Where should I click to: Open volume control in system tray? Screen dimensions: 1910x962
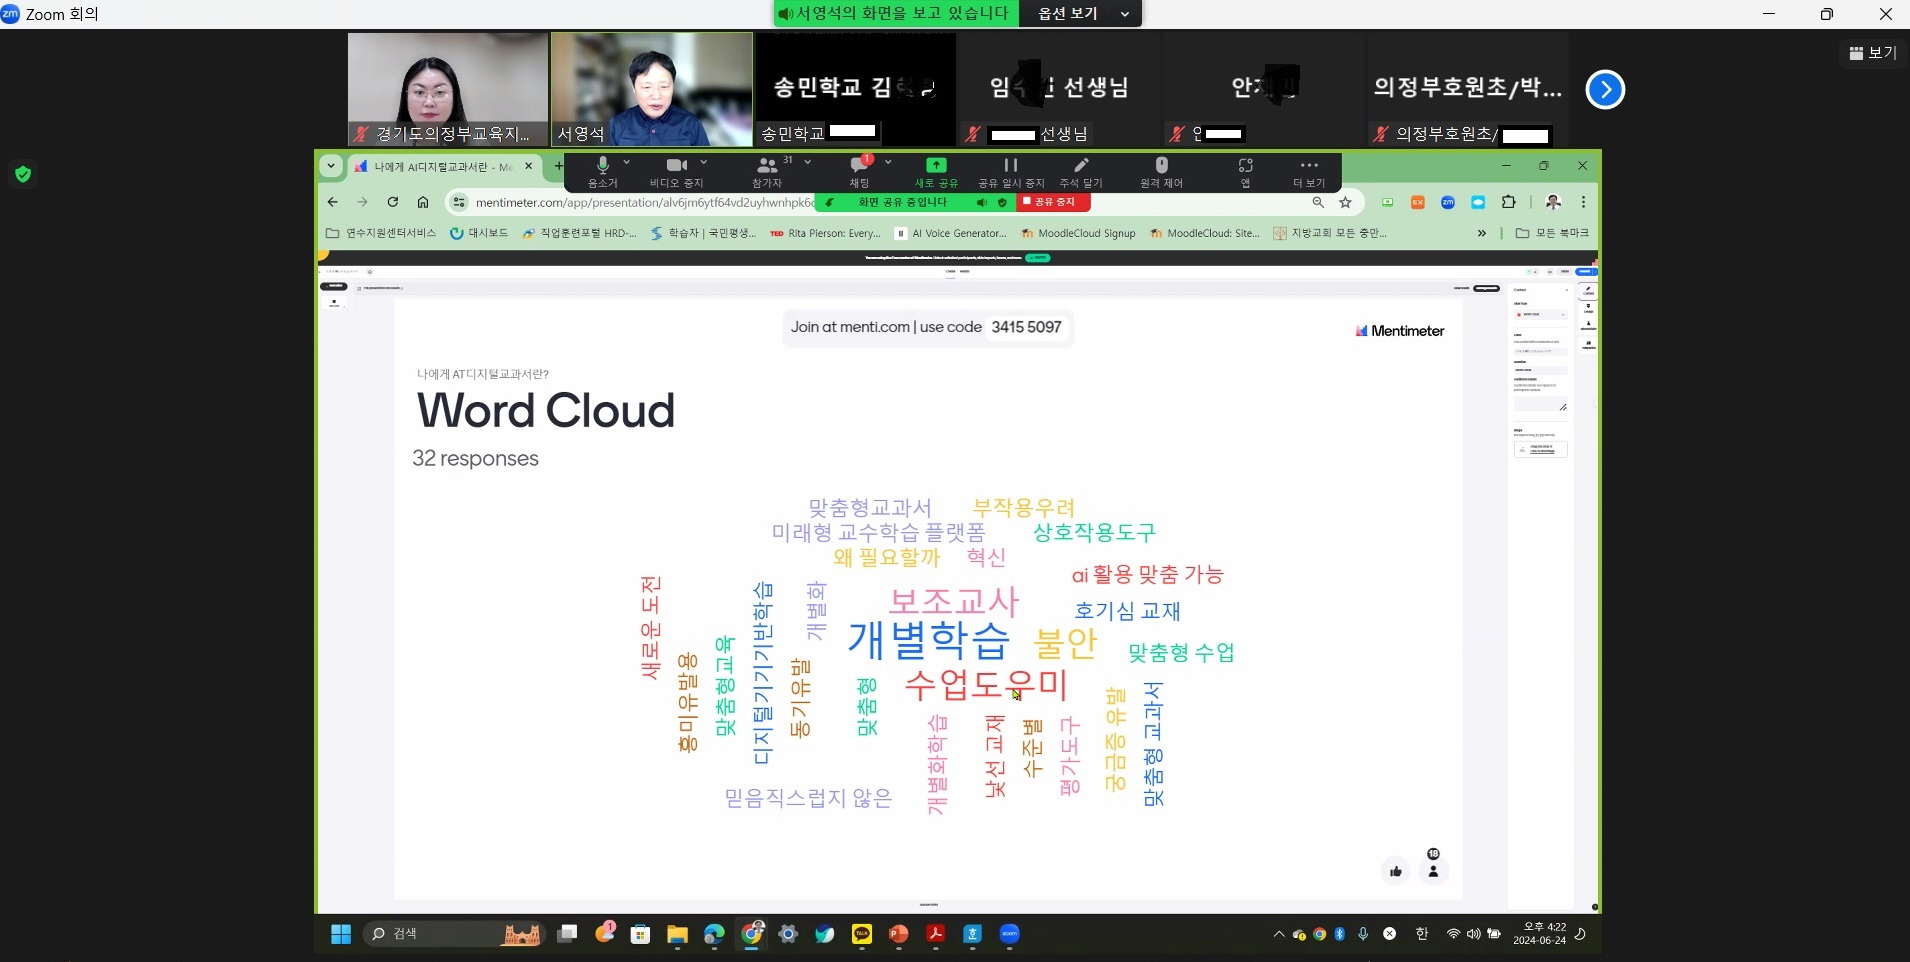click(x=1473, y=934)
